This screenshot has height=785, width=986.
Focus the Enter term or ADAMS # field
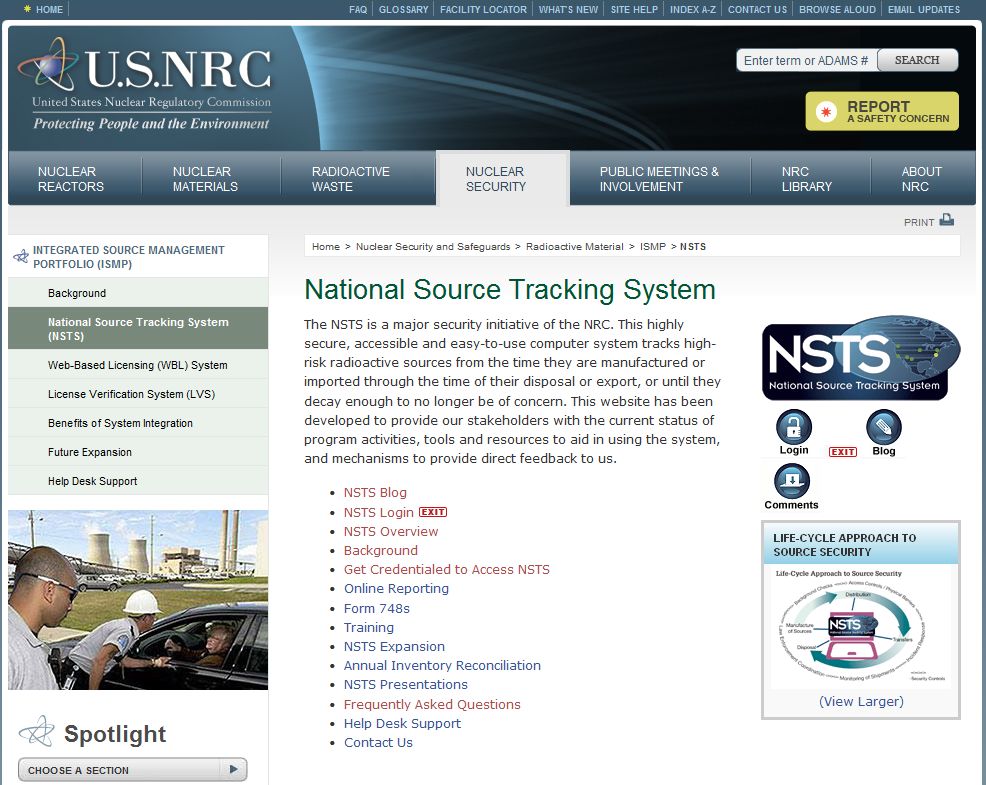(807, 60)
